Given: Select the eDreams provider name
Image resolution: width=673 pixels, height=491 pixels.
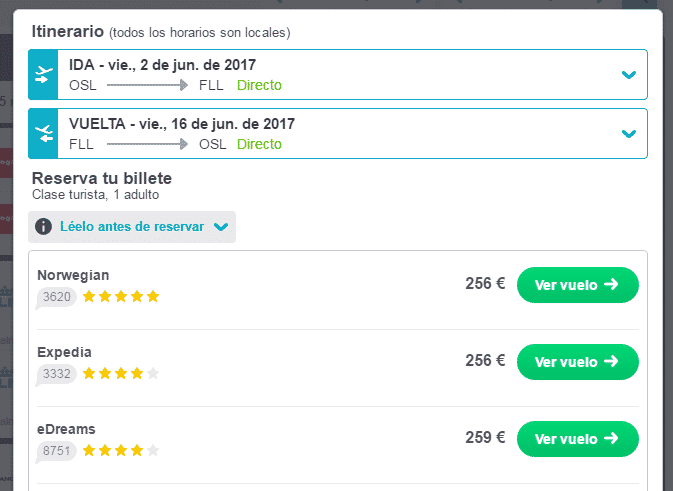Looking at the screenshot, I should (x=66, y=429).
